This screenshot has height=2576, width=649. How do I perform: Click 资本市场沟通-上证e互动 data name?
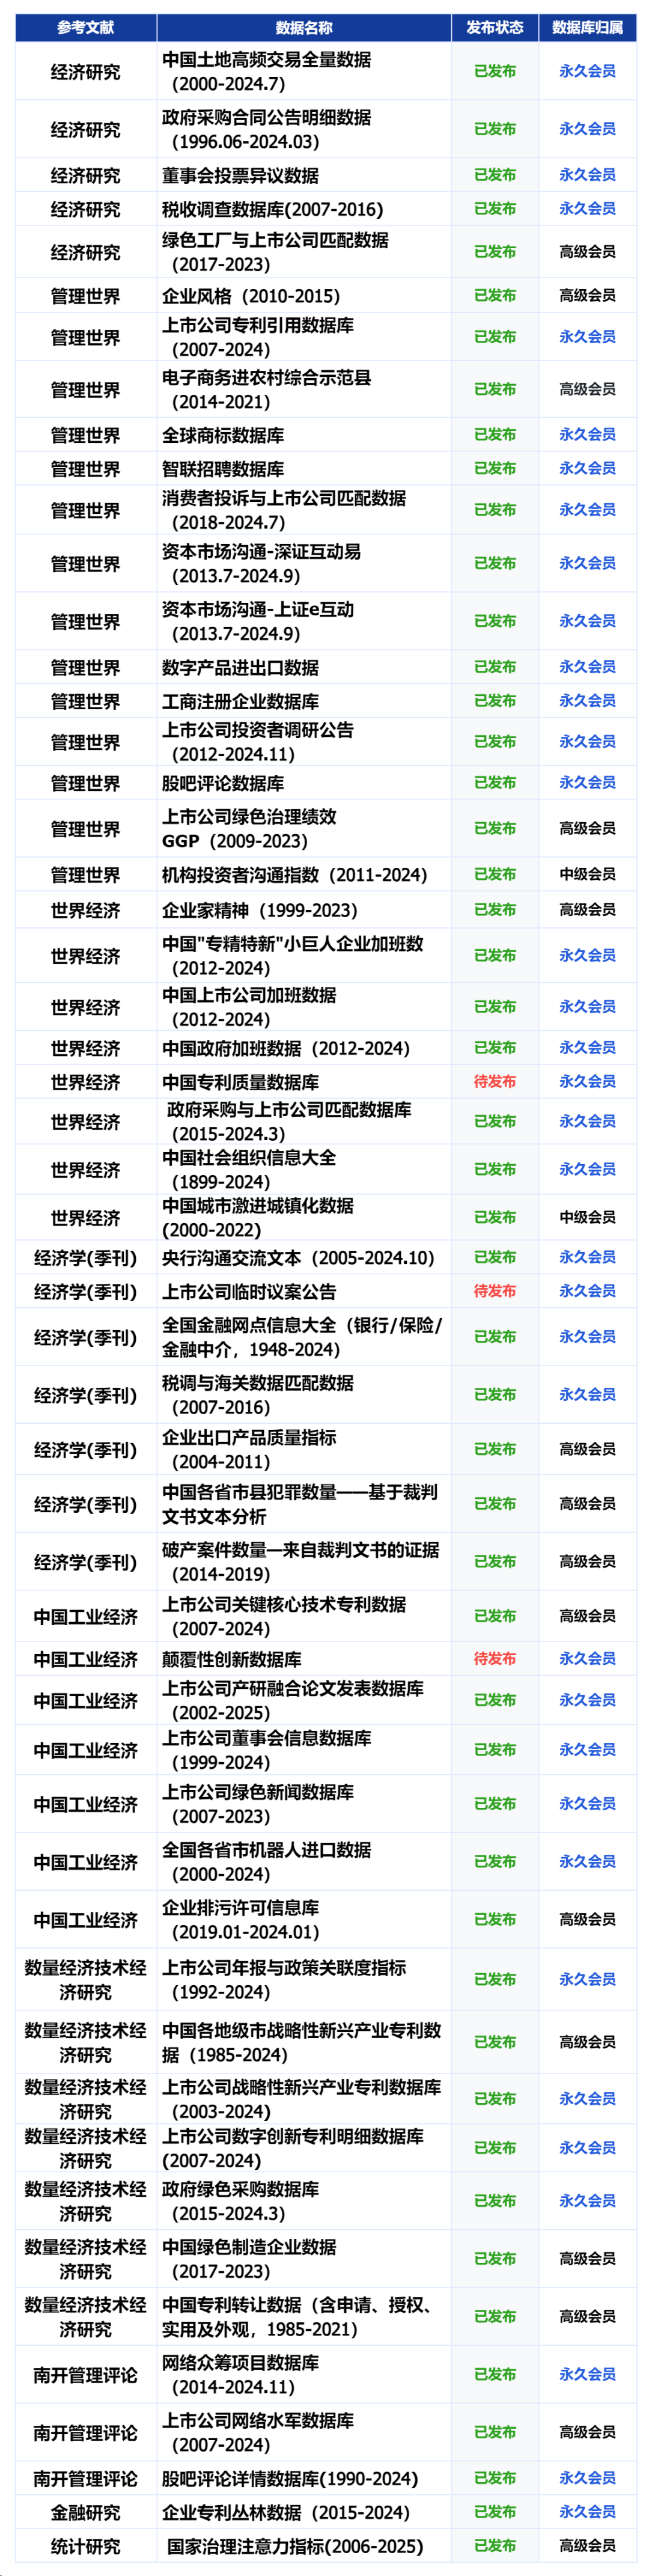pyautogui.click(x=258, y=621)
